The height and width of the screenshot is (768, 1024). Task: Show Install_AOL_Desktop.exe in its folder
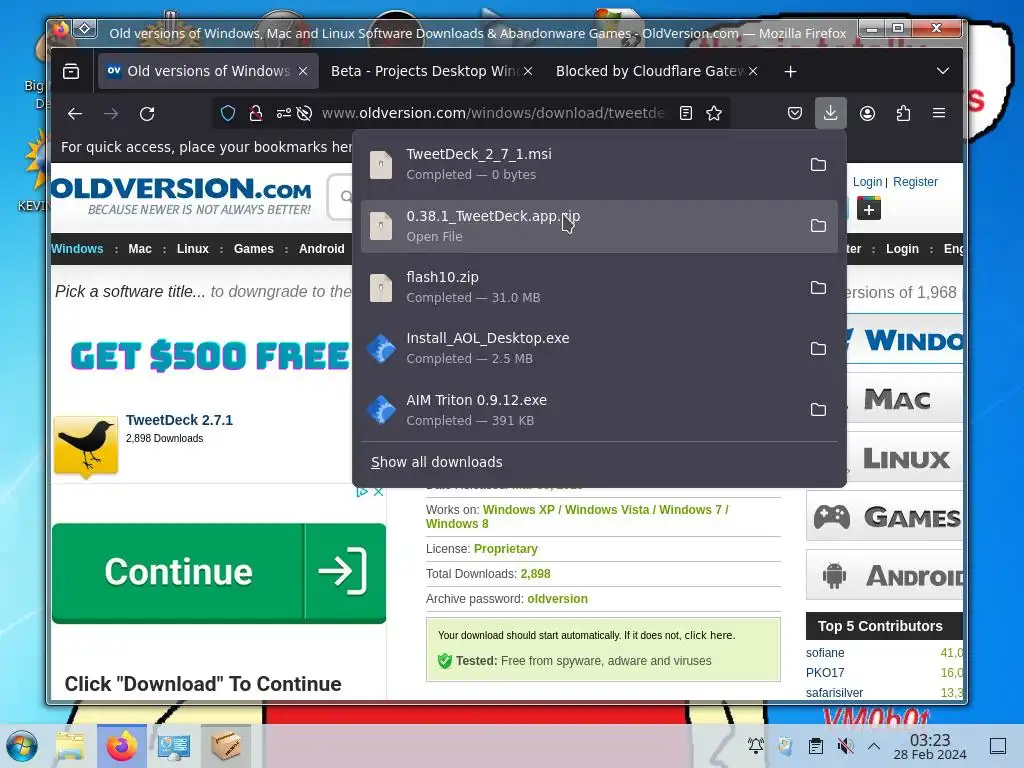pyautogui.click(x=818, y=349)
